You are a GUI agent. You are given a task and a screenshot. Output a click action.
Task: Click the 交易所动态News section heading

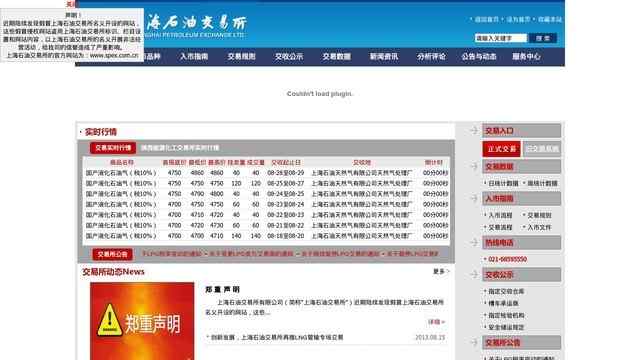[113, 272]
